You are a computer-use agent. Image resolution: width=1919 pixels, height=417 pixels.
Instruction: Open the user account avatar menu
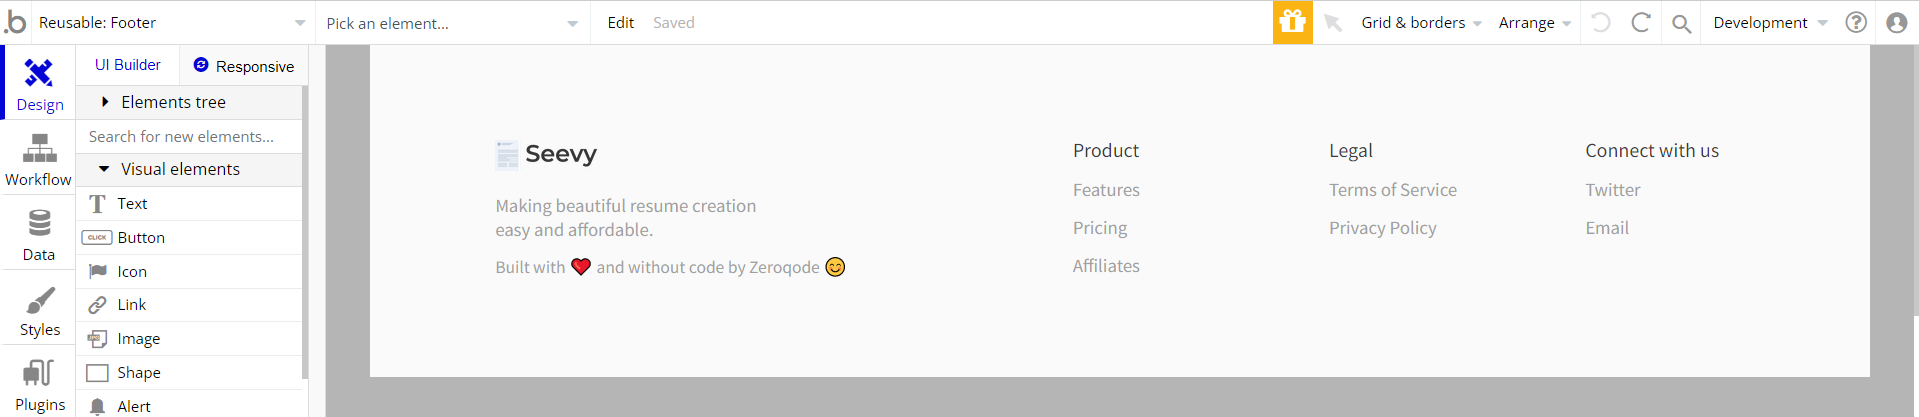tap(1896, 22)
